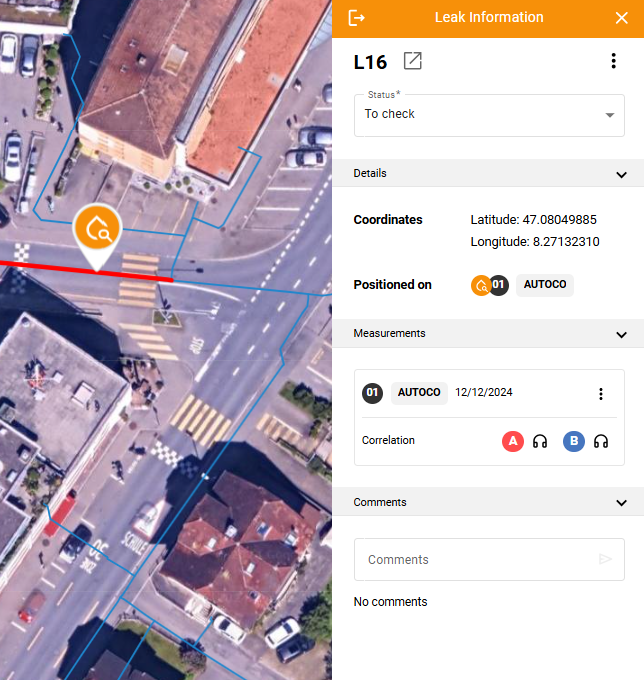Image resolution: width=644 pixels, height=680 pixels.
Task: Click the orange leak icon beside Positioned on
Action: pos(481,285)
